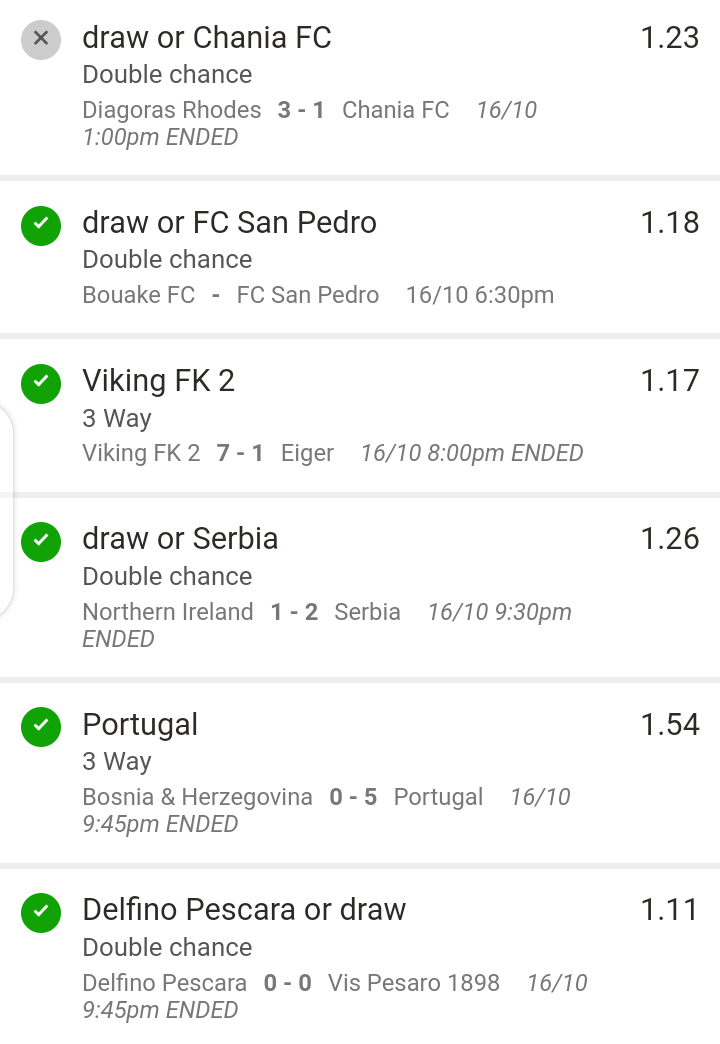Open the 'Viking FK 2' selection title

tap(158, 381)
